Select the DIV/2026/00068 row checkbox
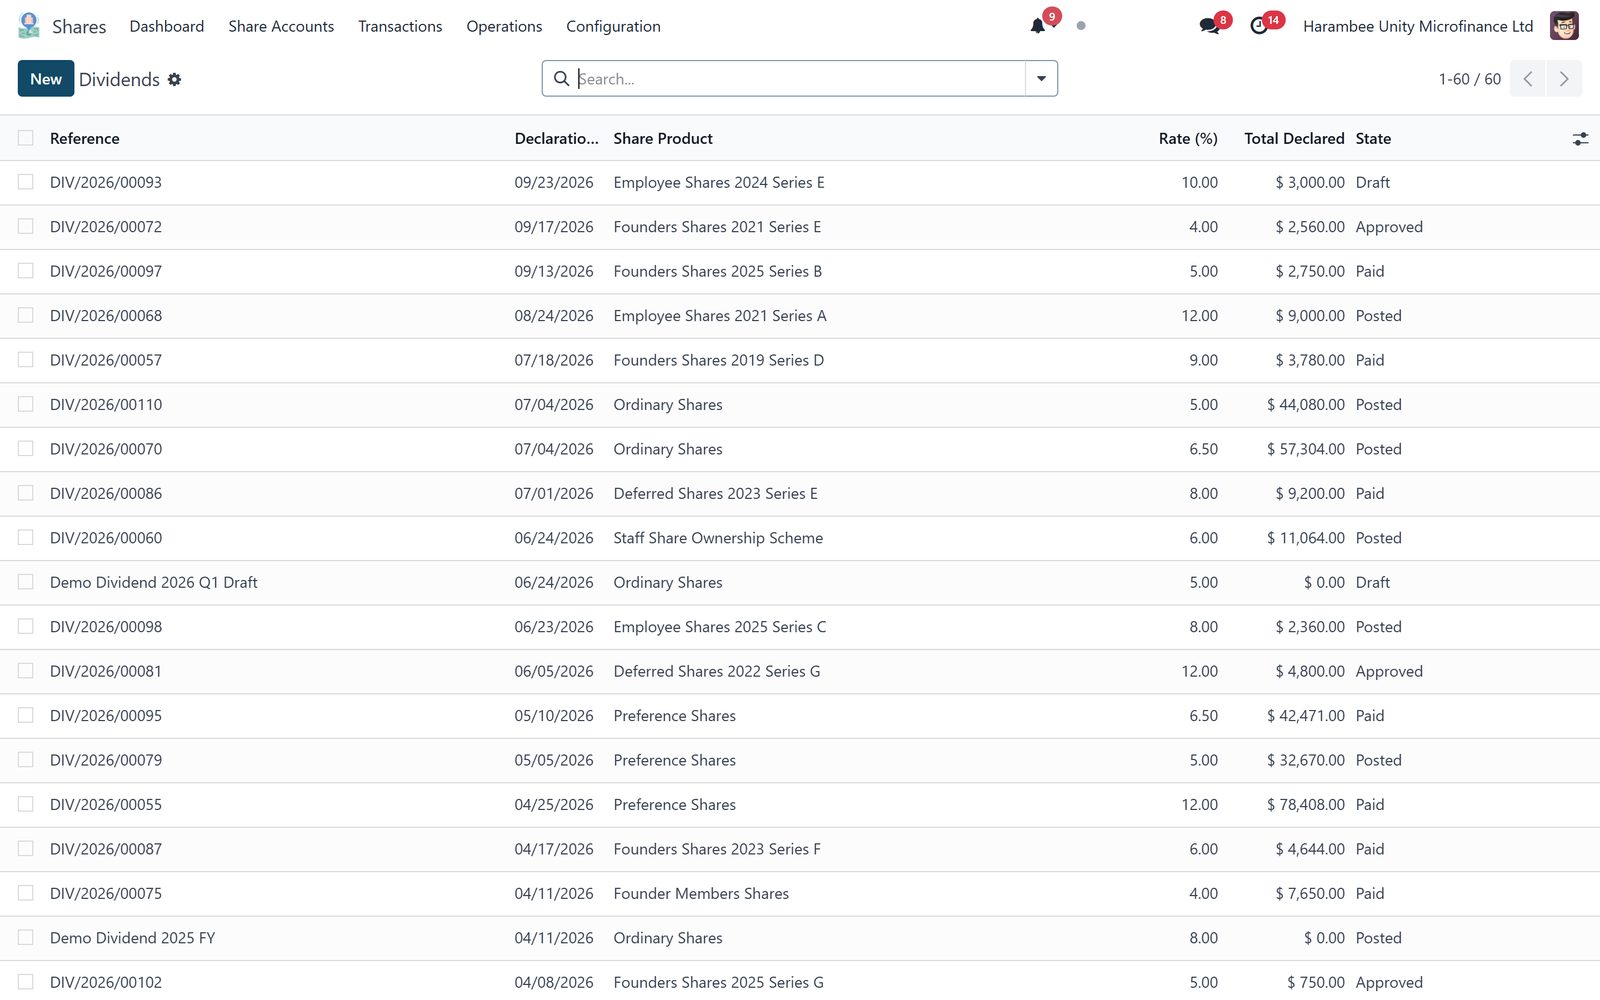The height and width of the screenshot is (1000, 1600). pyautogui.click(x=26, y=315)
